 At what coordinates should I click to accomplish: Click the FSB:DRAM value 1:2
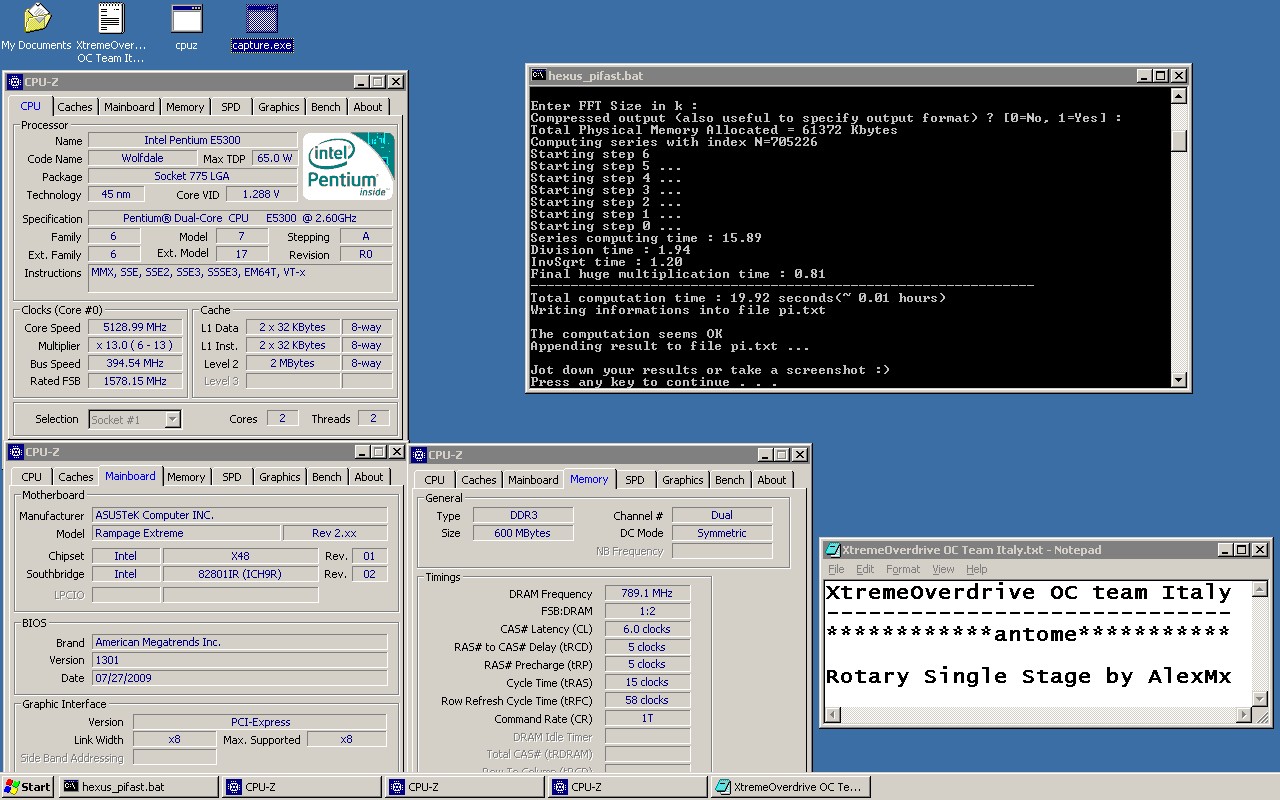point(647,611)
